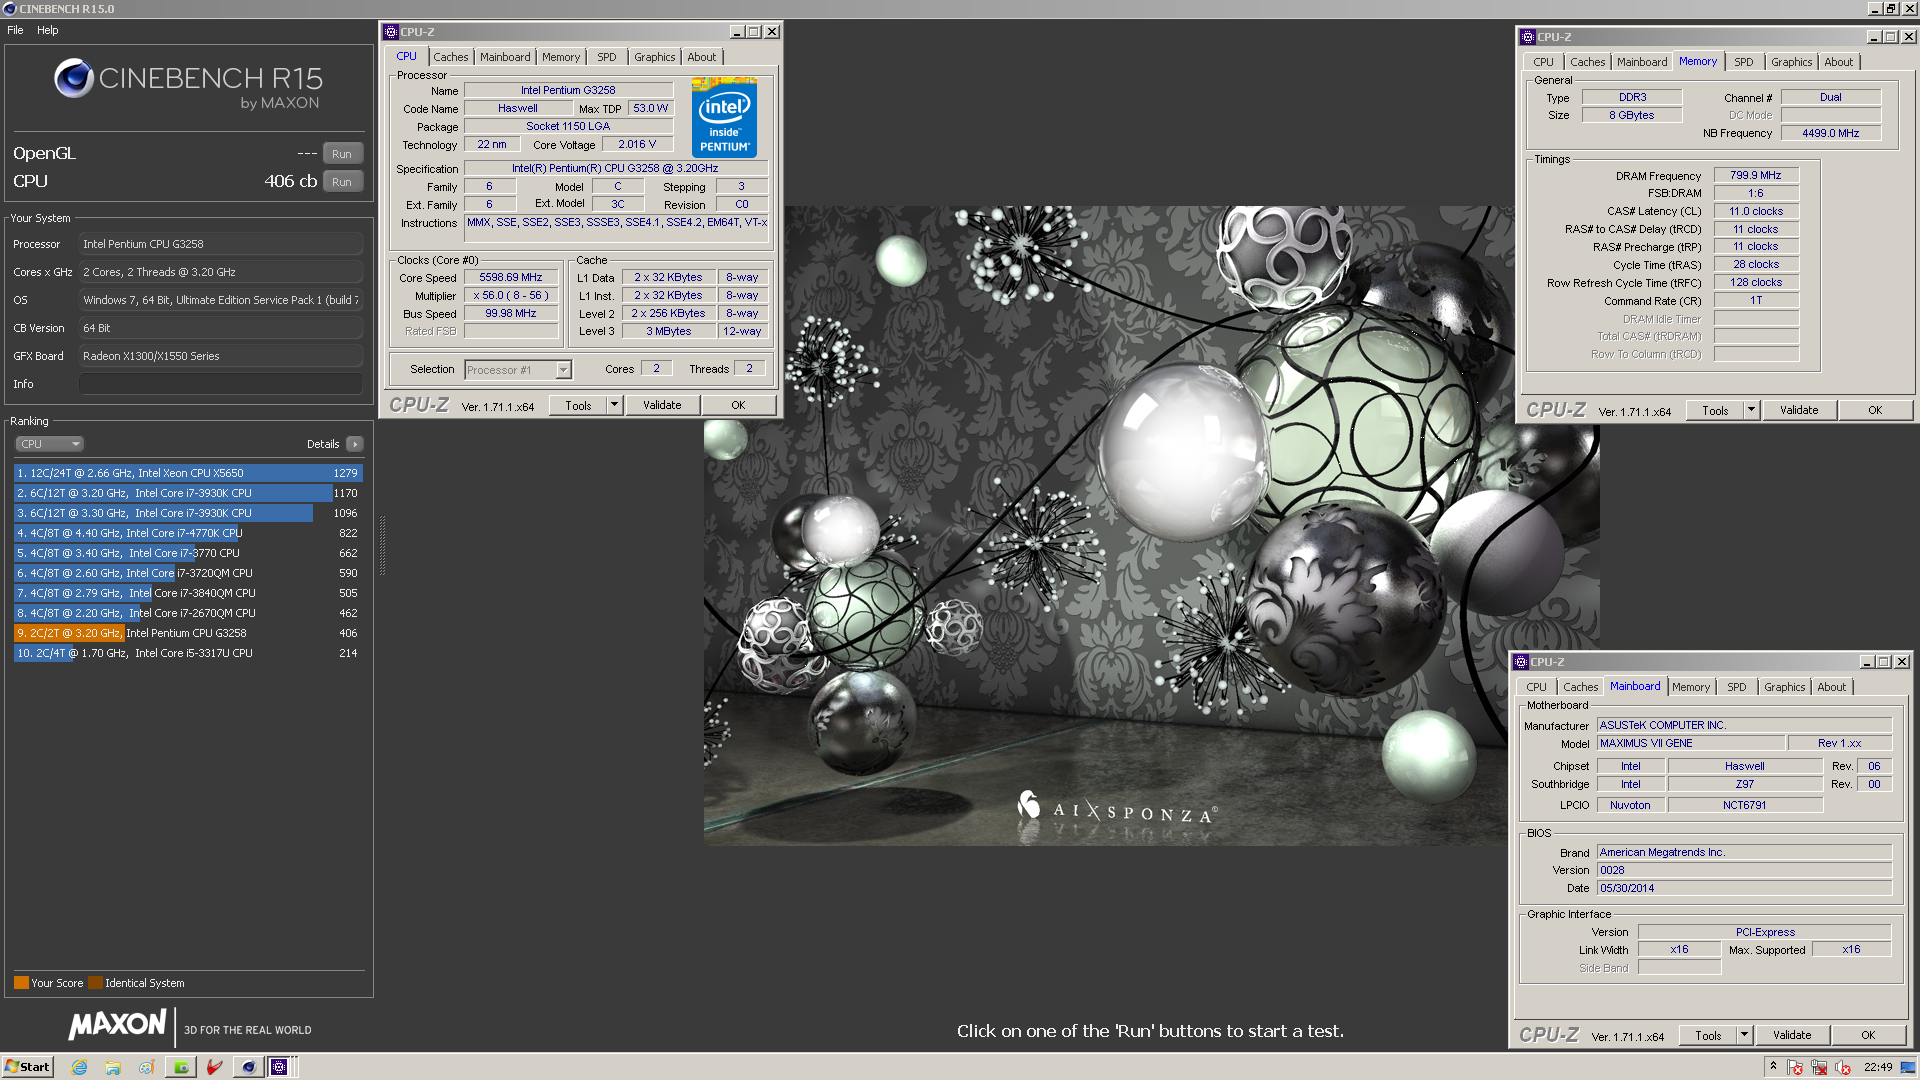
Task: Click Tools button in CPU-Z Memory window
Action: [1715, 410]
